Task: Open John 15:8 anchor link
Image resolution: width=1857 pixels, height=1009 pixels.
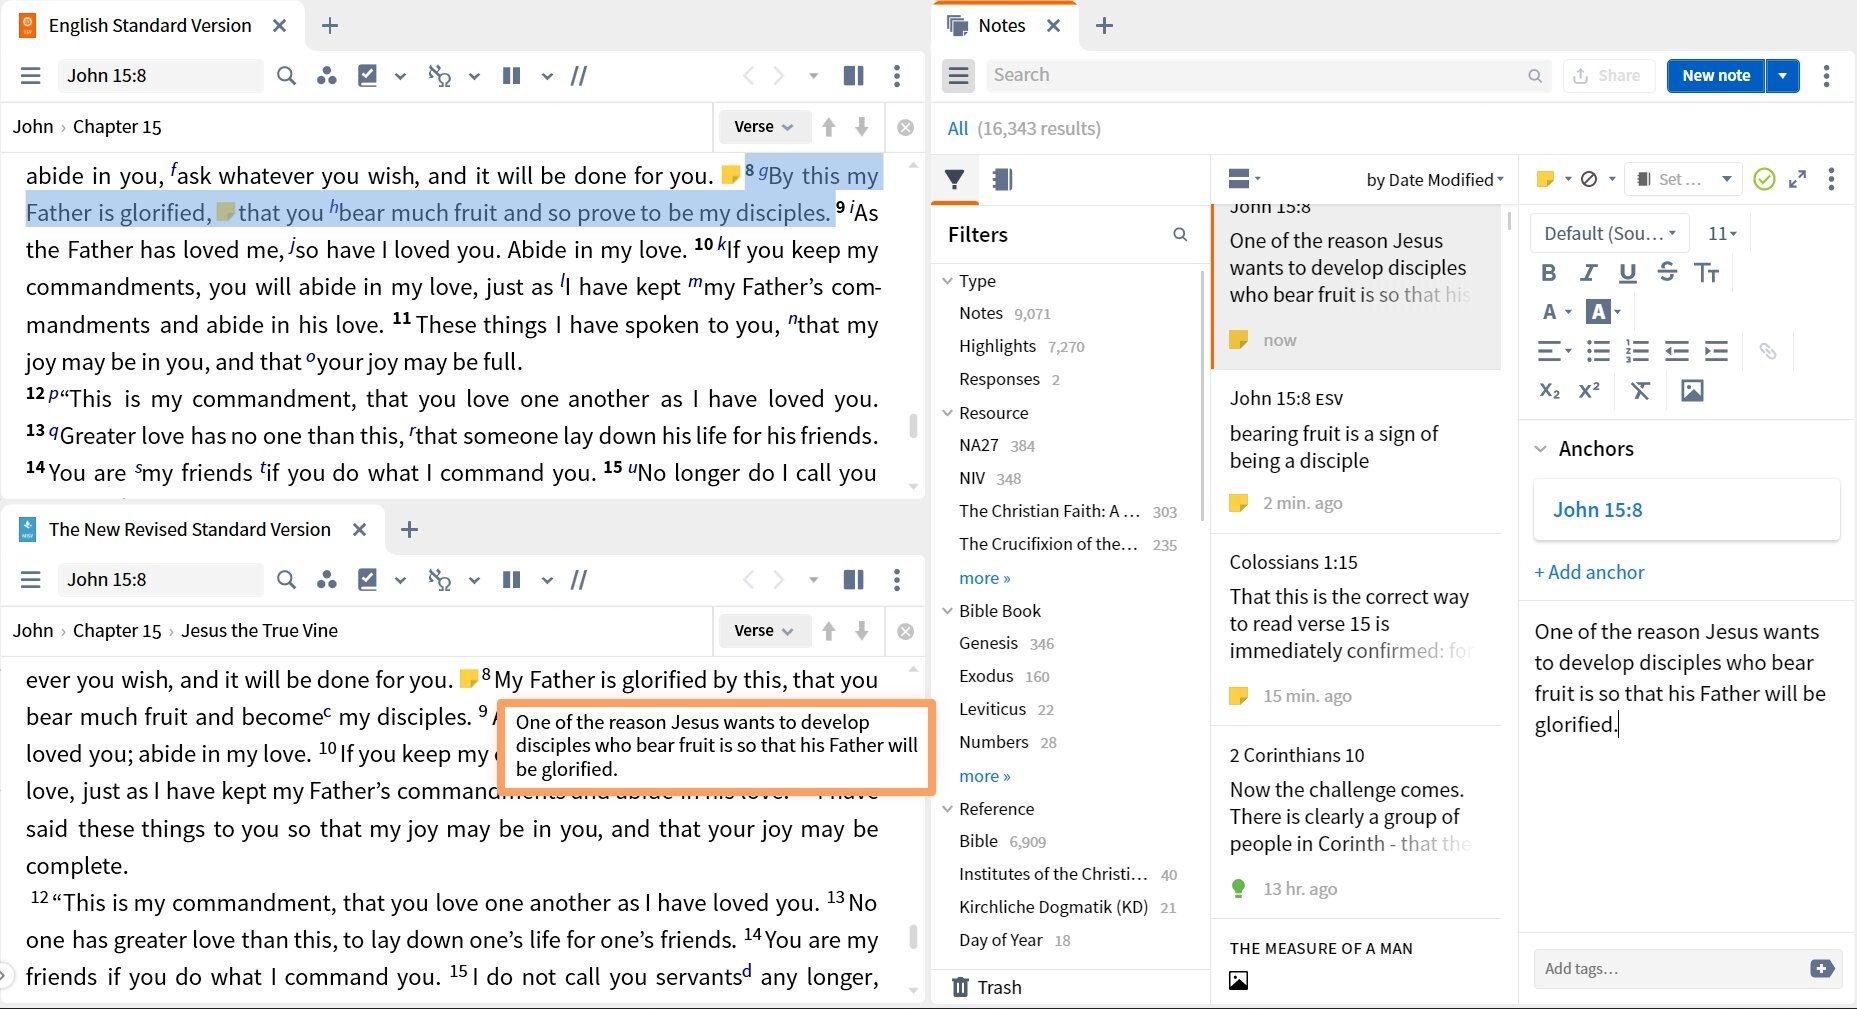Action: 1597,510
